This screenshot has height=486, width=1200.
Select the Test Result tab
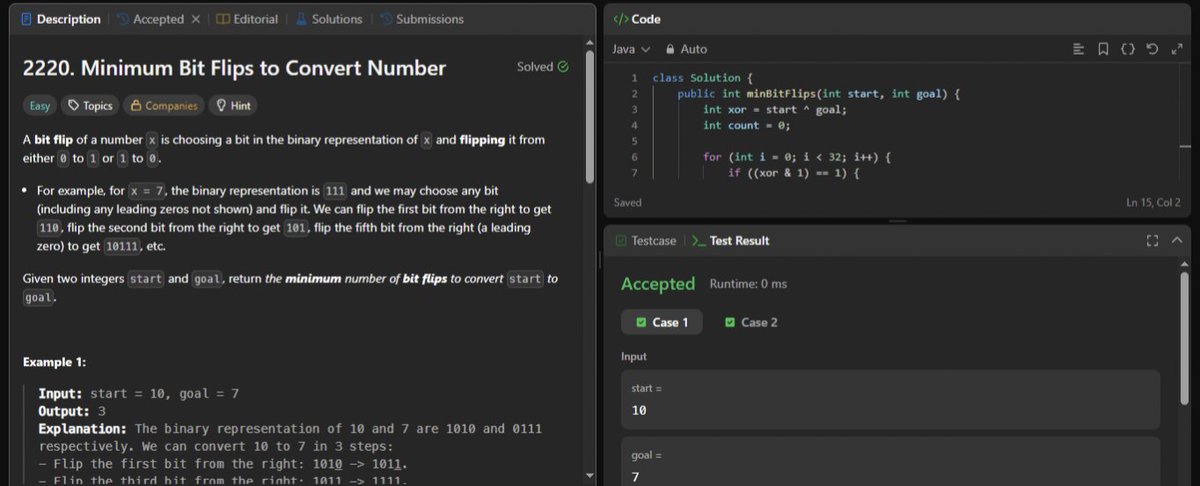coord(730,241)
